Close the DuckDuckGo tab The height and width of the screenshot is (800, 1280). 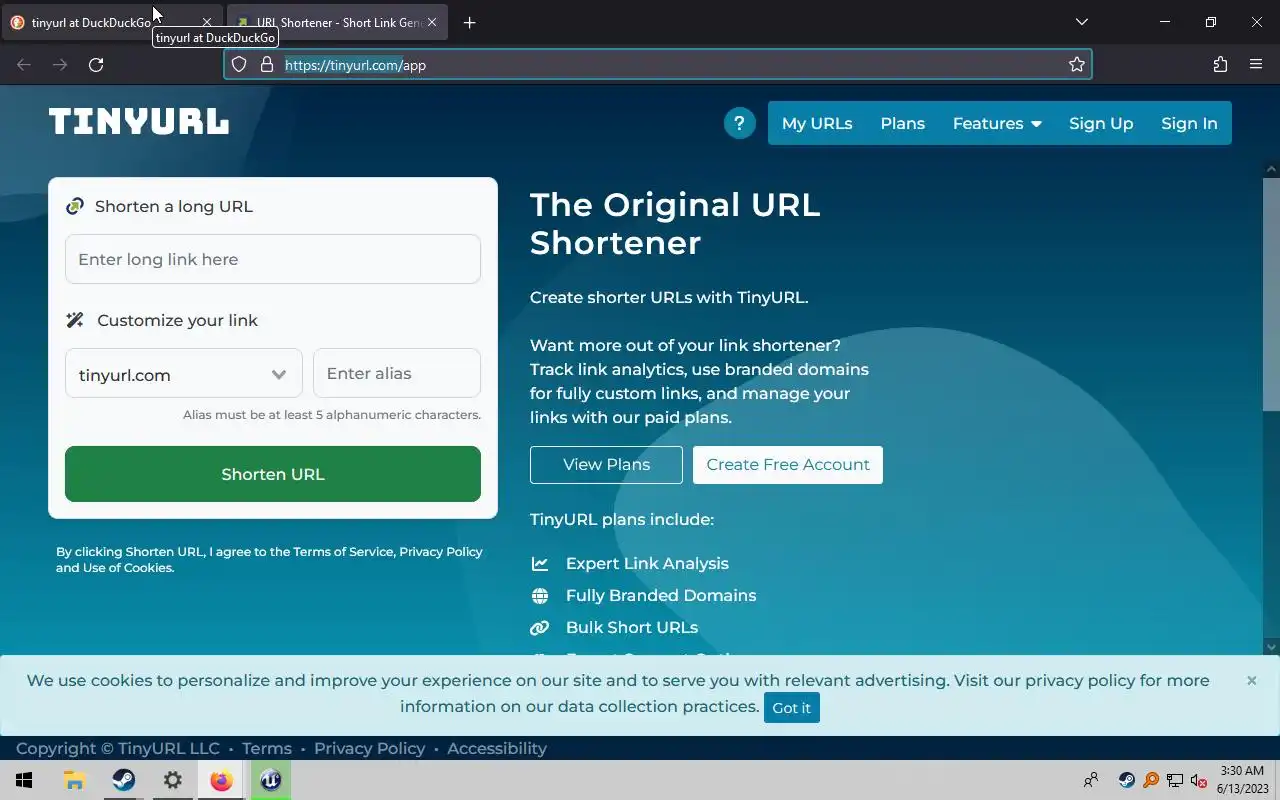pos(207,22)
